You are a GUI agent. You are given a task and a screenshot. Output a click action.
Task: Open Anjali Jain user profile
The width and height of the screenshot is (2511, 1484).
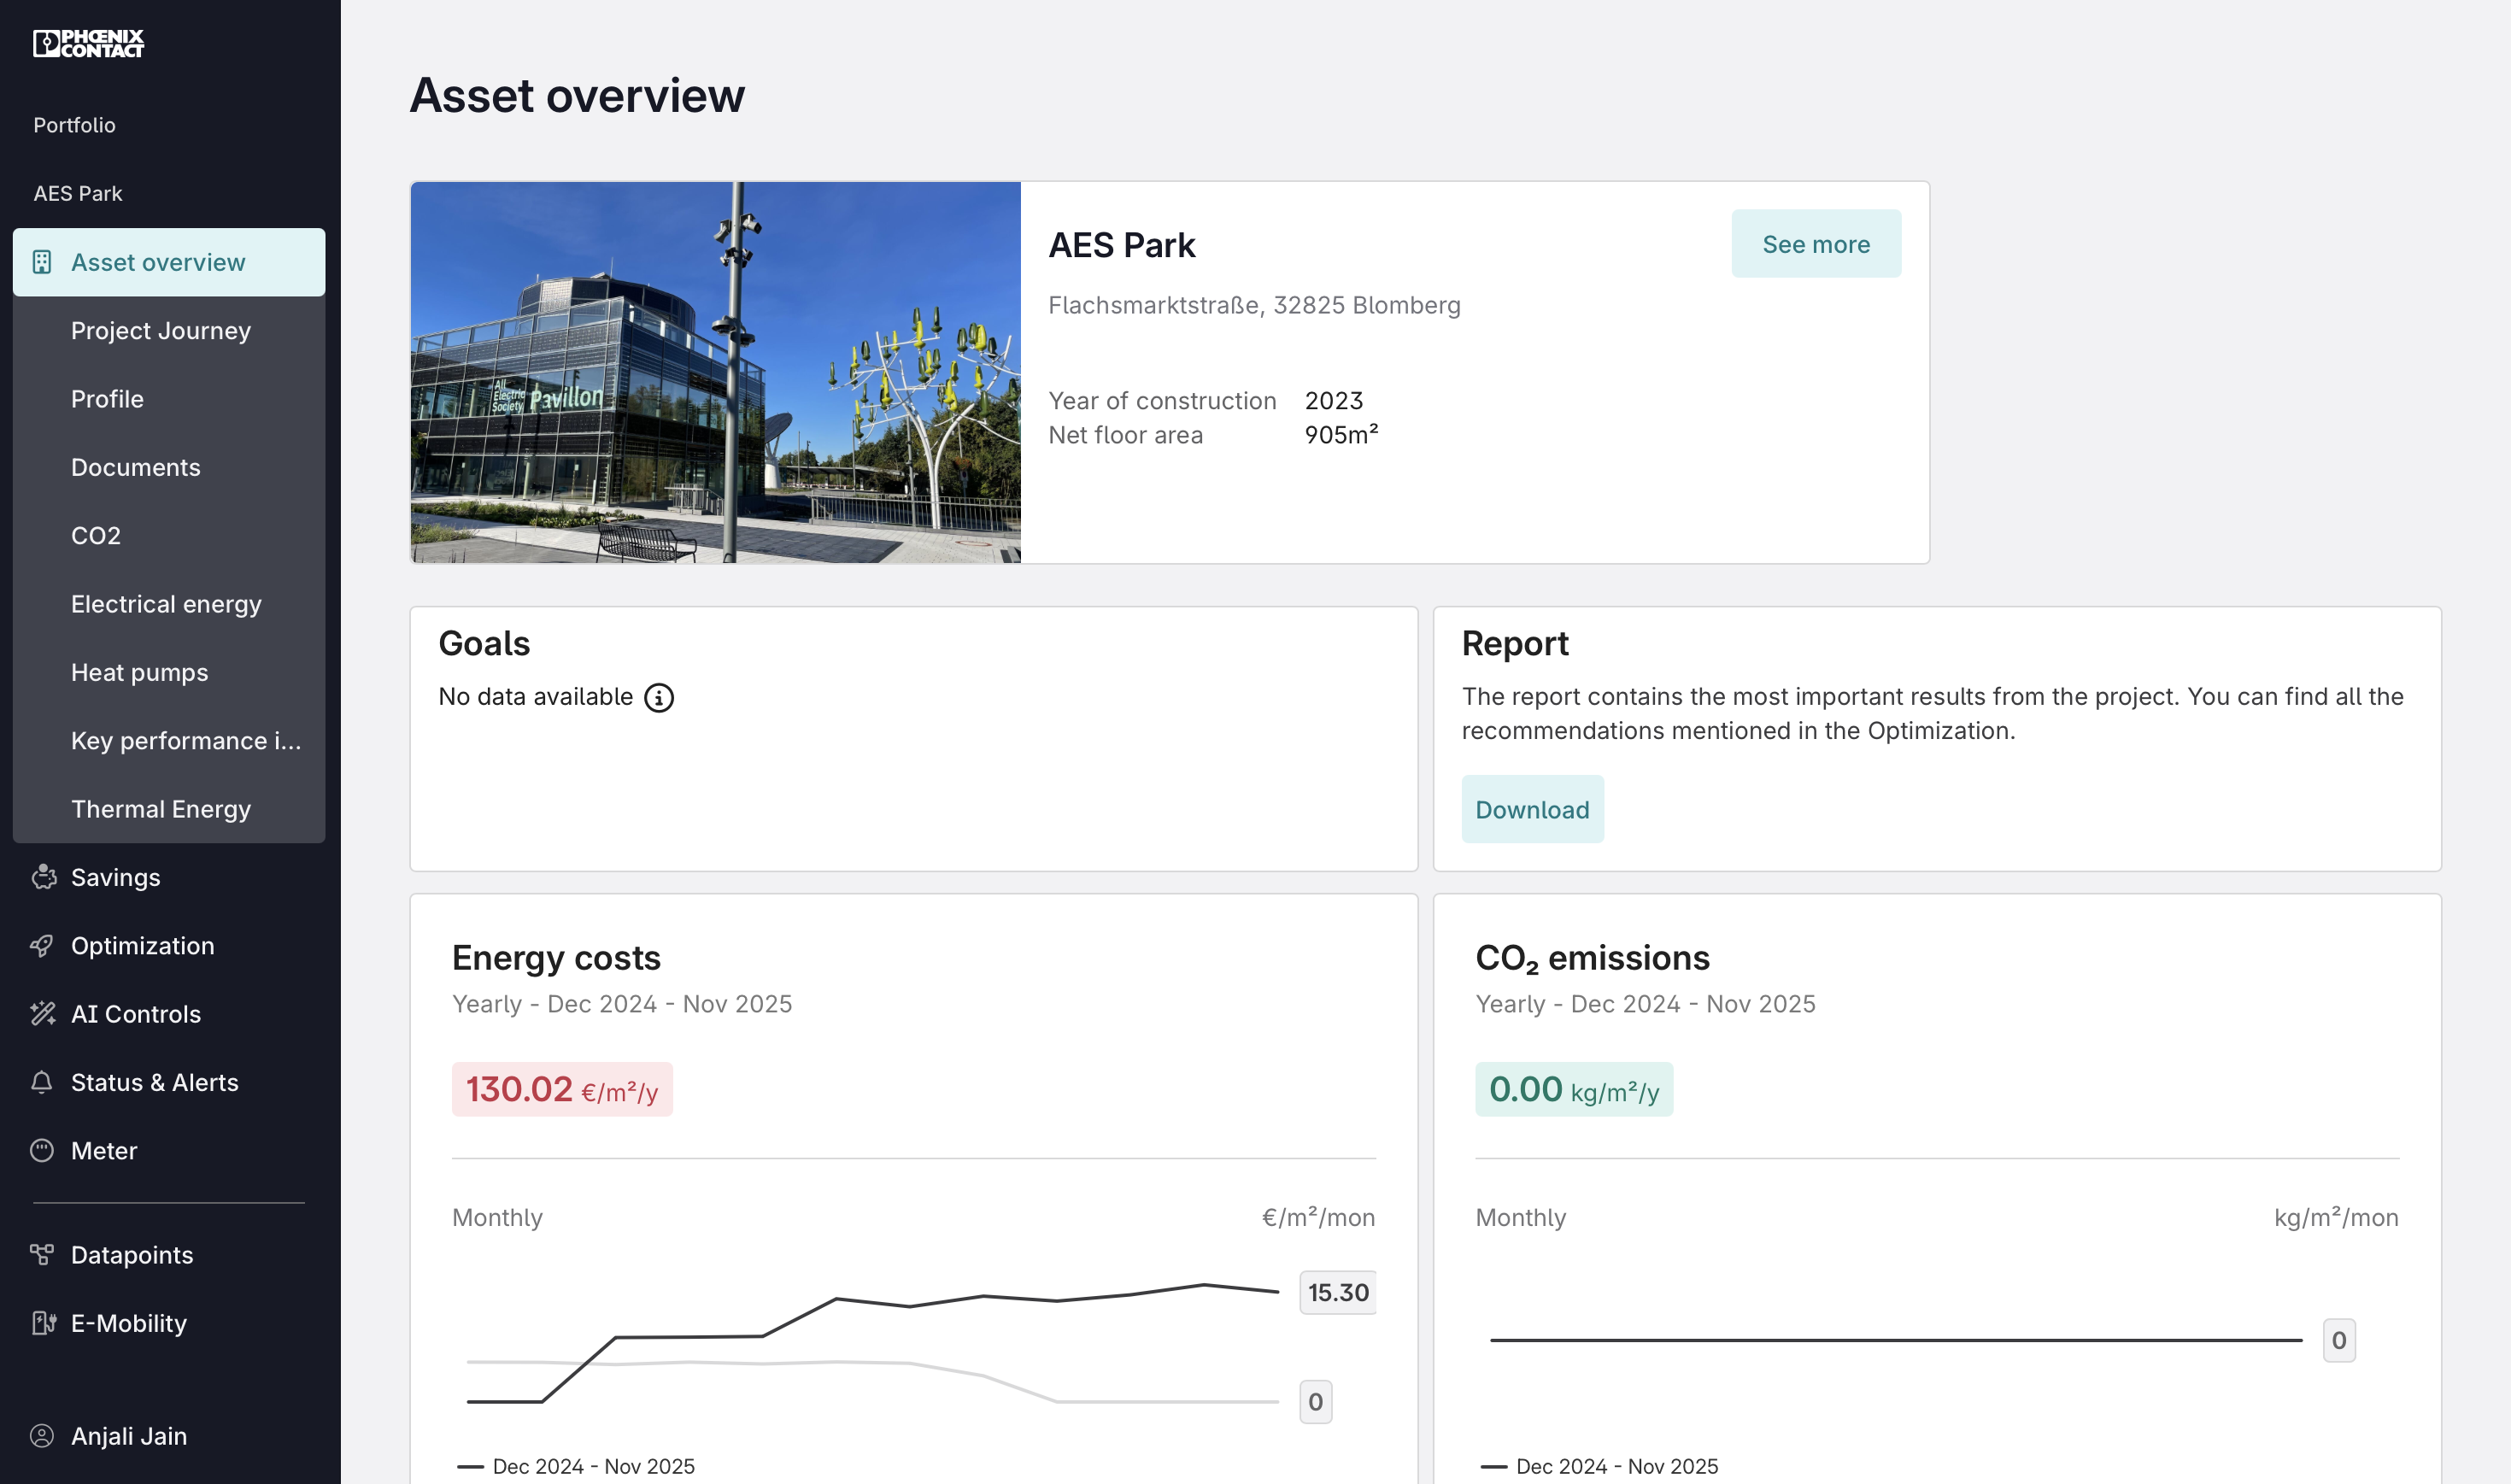pos(128,1435)
